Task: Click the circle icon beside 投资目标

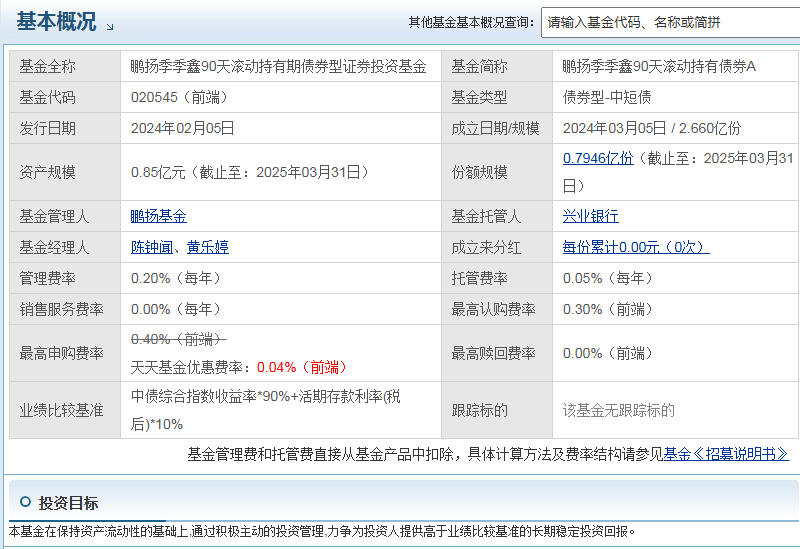Action: (25, 502)
